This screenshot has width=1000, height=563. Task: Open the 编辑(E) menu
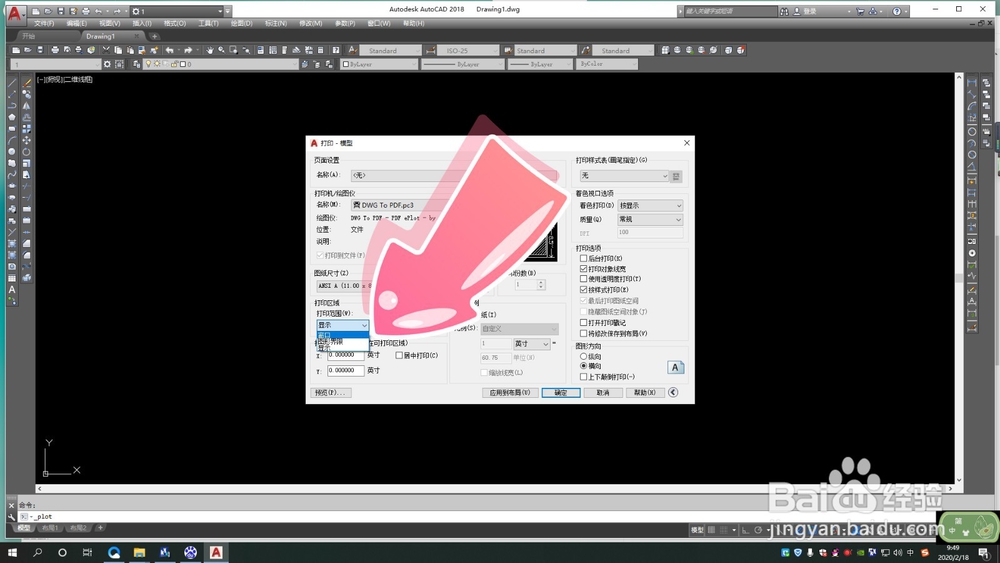tap(77, 24)
